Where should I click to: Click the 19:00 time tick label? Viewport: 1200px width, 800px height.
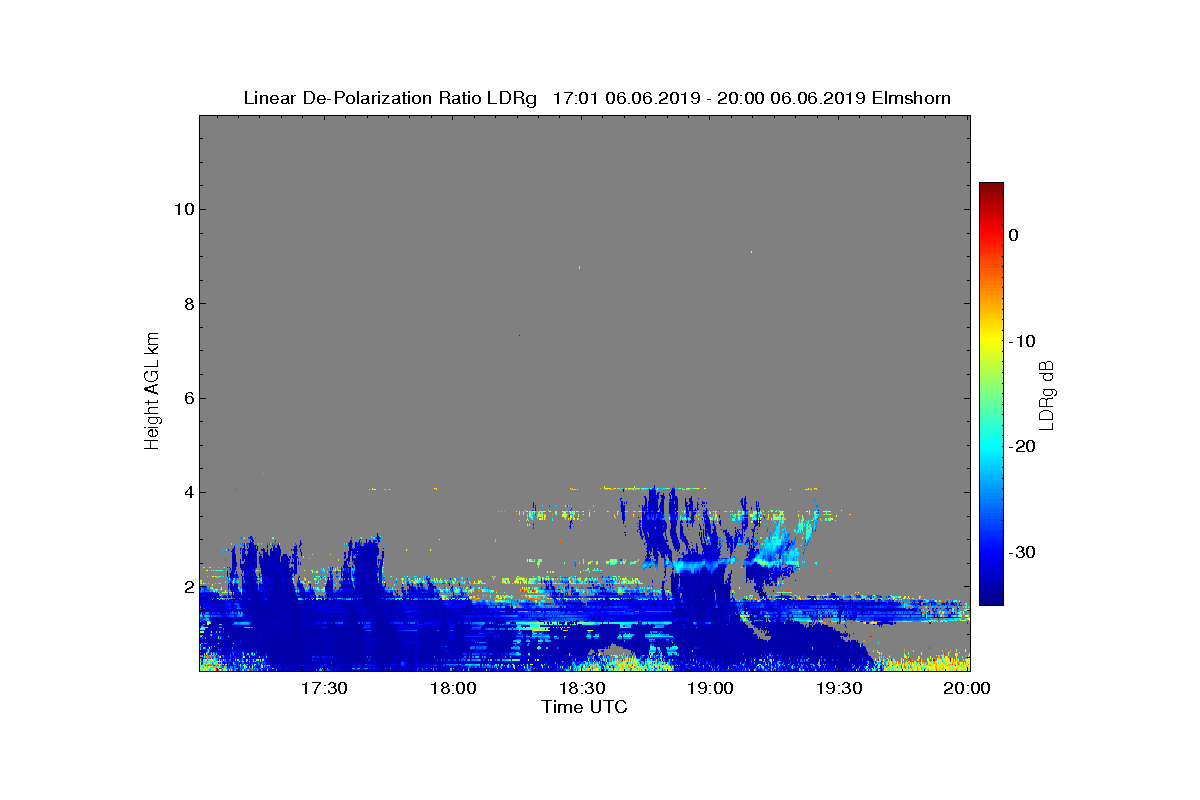point(711,689)
